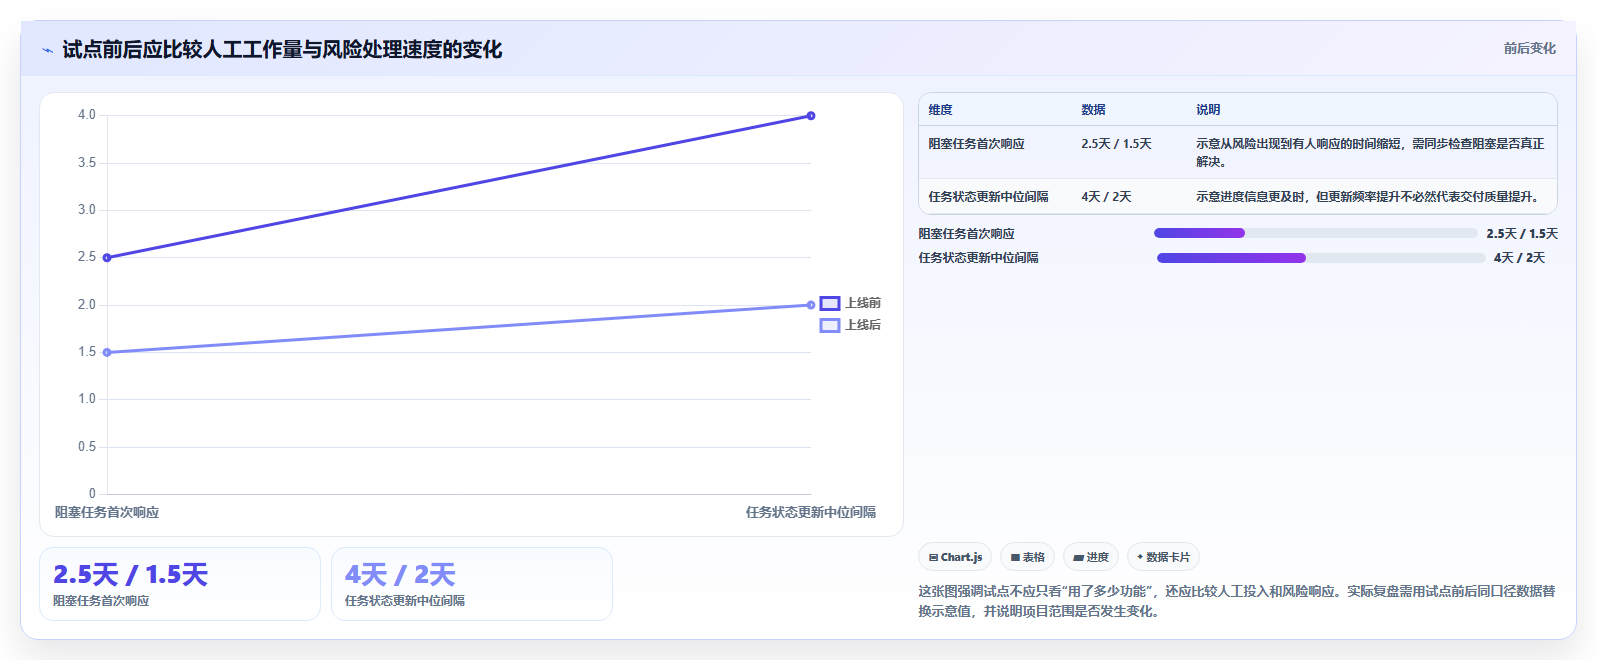
Task: Click x-axis label 任务状态更新中位间隔
Action: (x=811, y=512)
